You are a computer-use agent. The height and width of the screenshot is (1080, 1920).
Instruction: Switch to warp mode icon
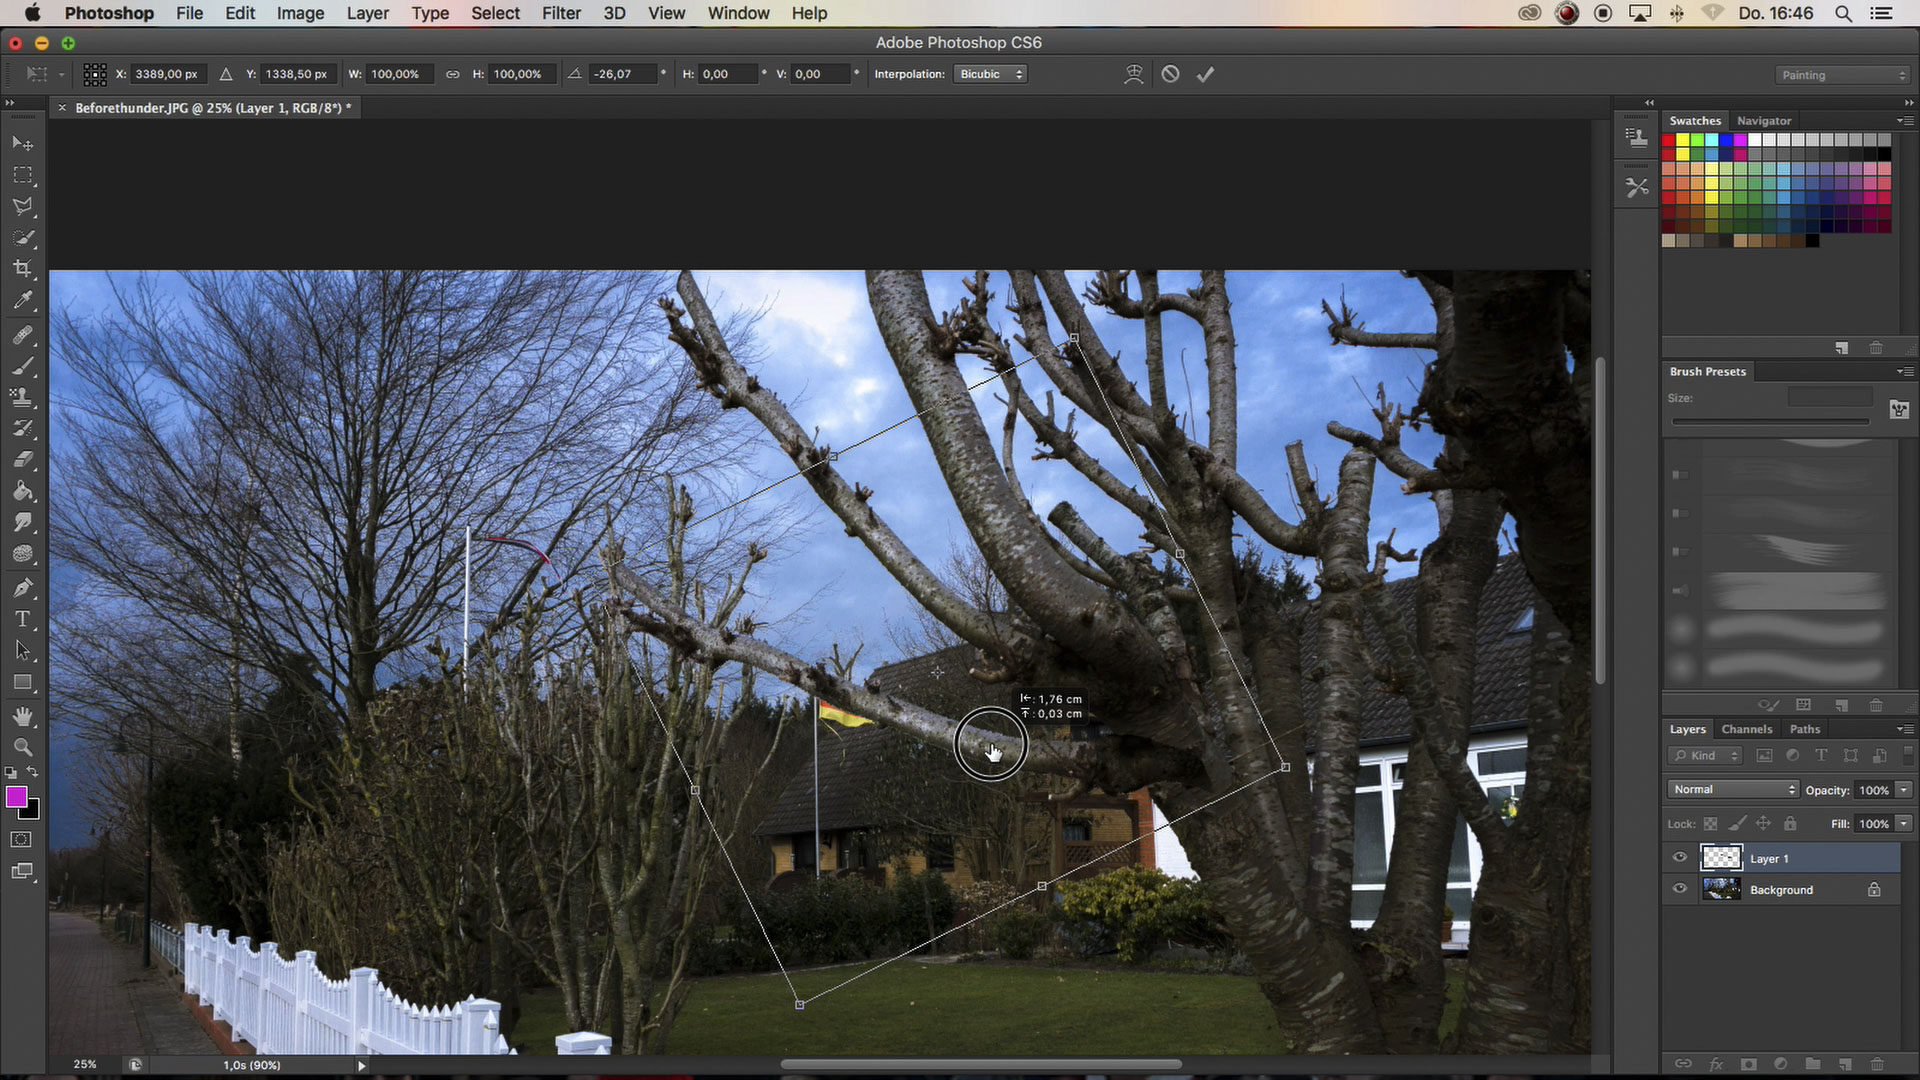point(1133,74)
